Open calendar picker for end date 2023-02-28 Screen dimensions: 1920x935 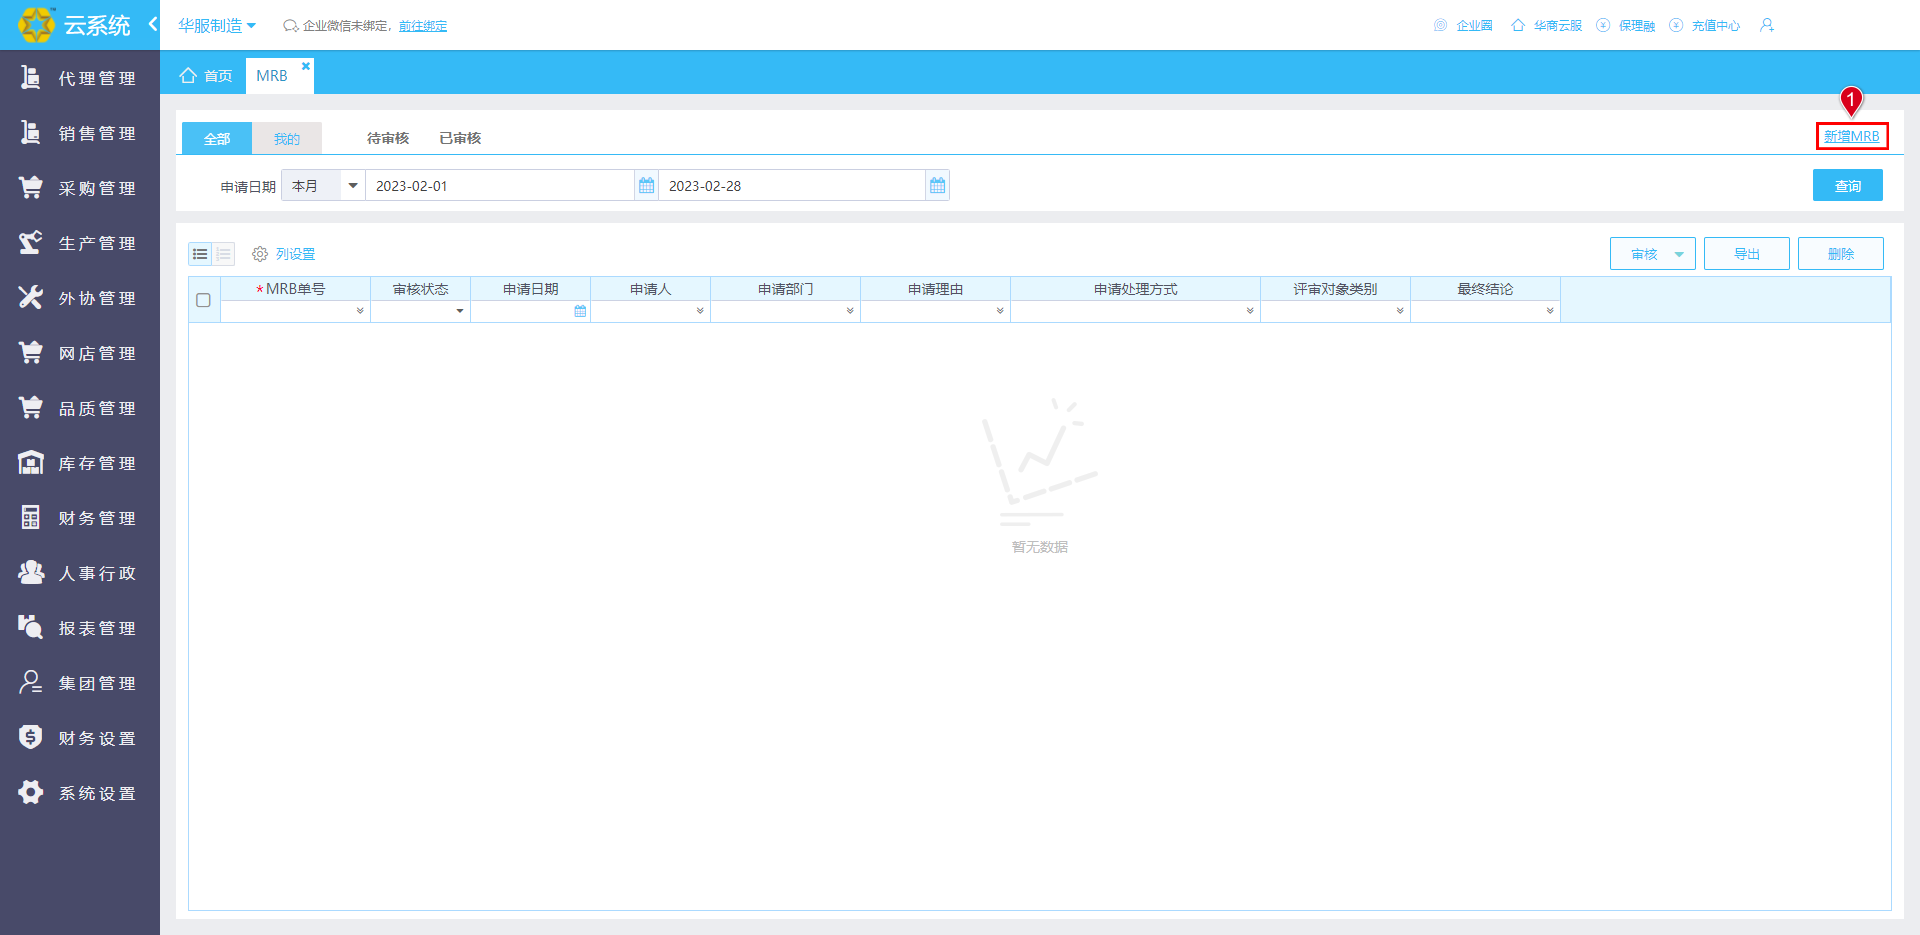click(937, 185)
